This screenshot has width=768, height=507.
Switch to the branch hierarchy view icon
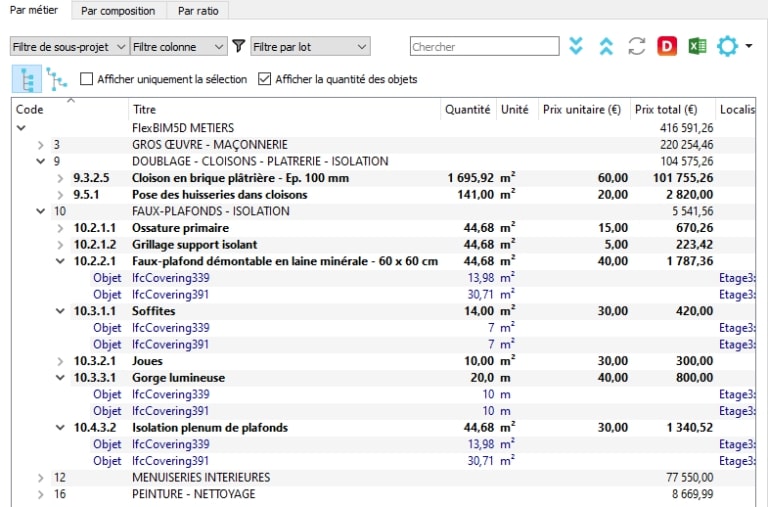(x=57, y=79)
